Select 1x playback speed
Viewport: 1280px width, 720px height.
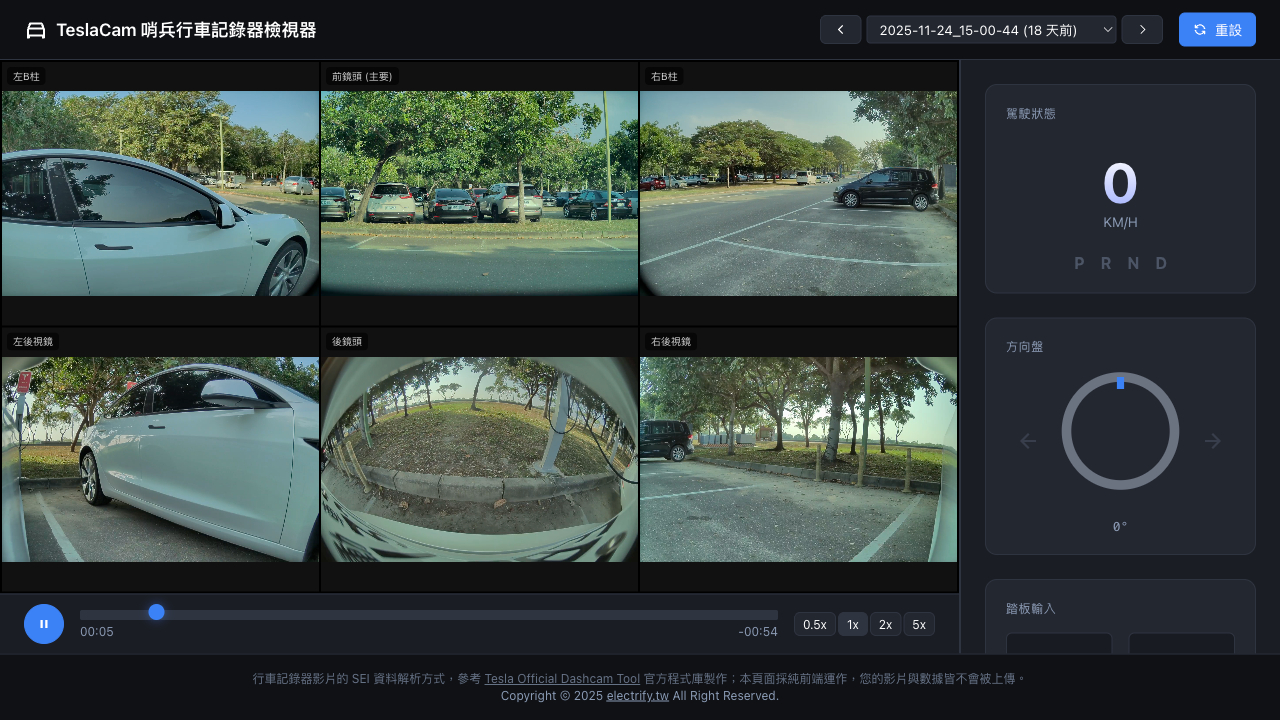coord(852,624)
